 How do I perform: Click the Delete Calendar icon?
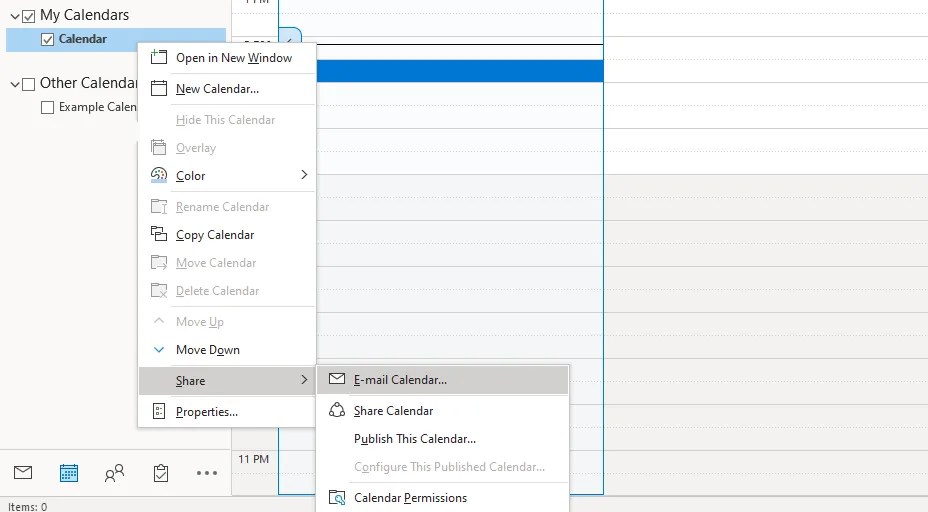click(159, 290)
